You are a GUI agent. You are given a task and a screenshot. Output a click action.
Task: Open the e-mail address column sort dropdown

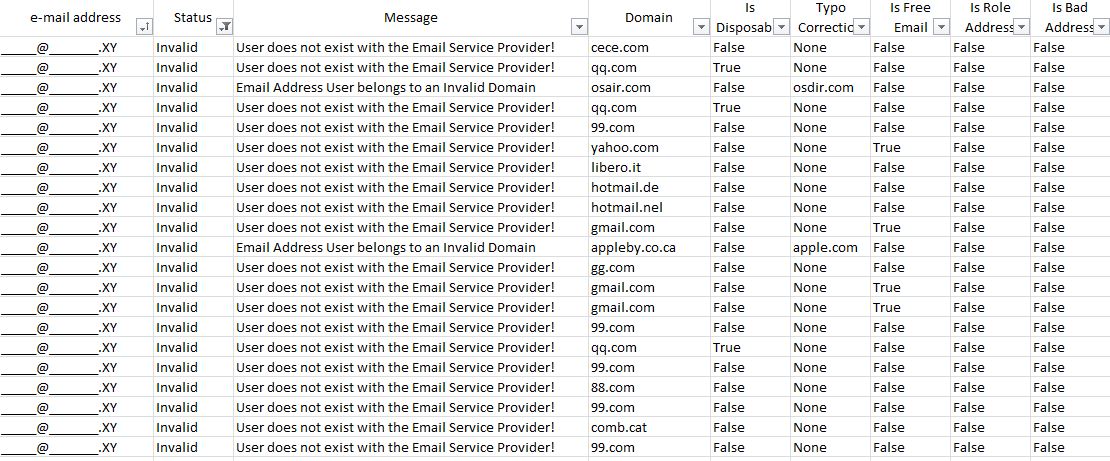pos(143,27)
